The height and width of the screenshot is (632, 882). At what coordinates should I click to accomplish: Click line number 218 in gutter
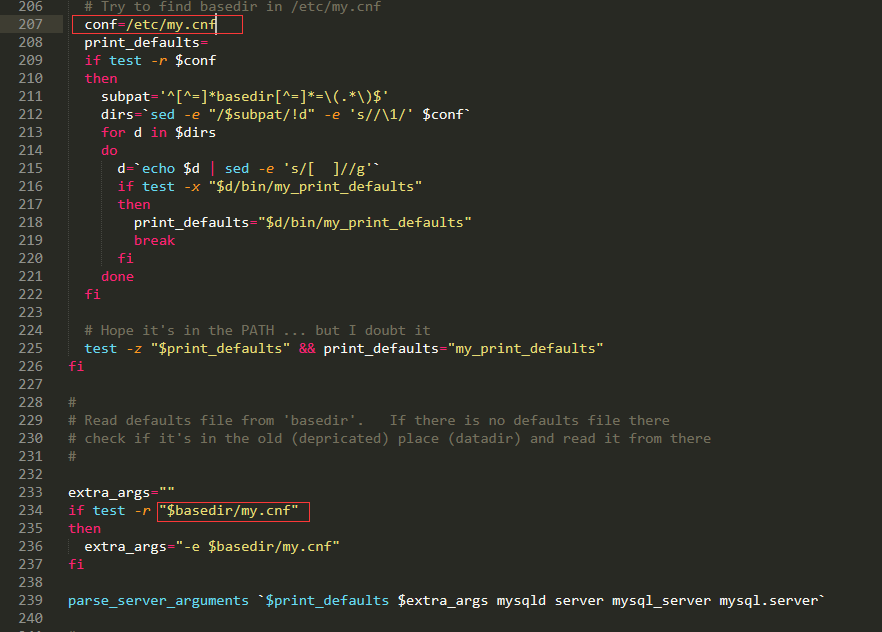(30, 222)
